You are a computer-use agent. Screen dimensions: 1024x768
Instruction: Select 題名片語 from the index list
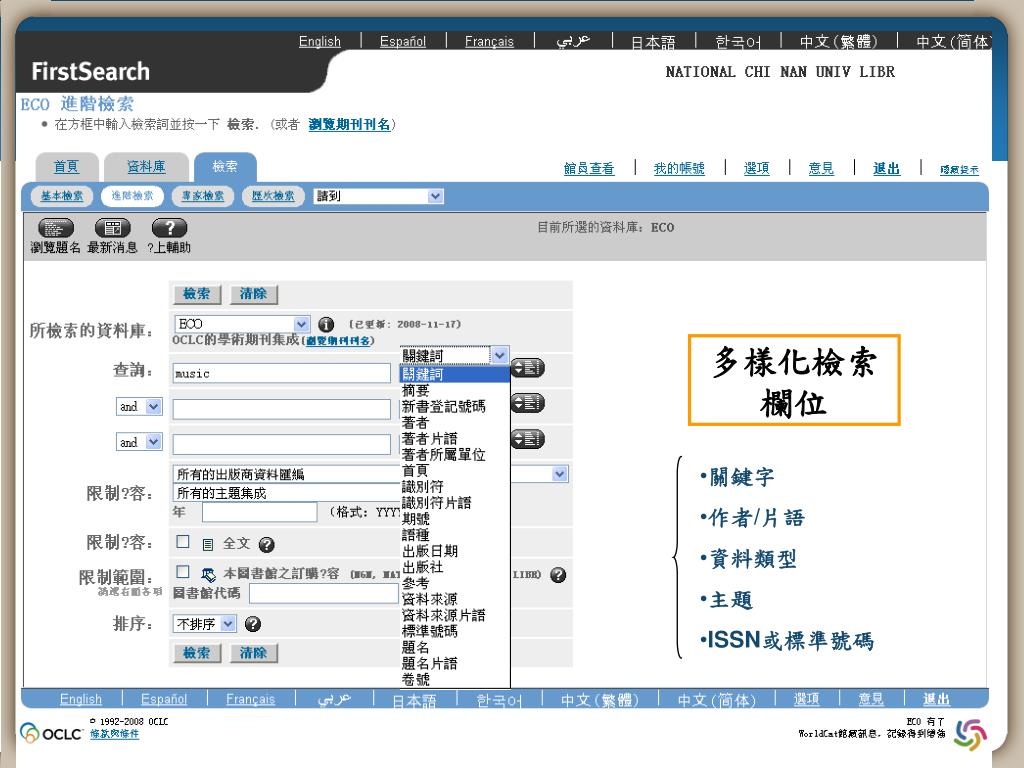click(455, 663)
